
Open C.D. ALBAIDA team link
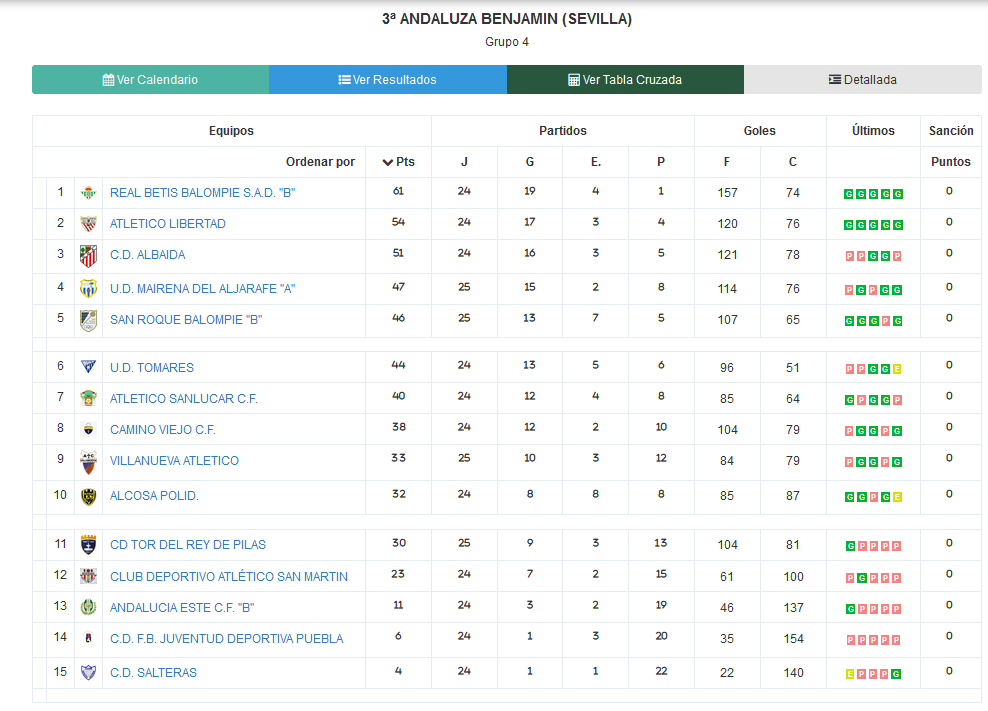click(147, 255)
